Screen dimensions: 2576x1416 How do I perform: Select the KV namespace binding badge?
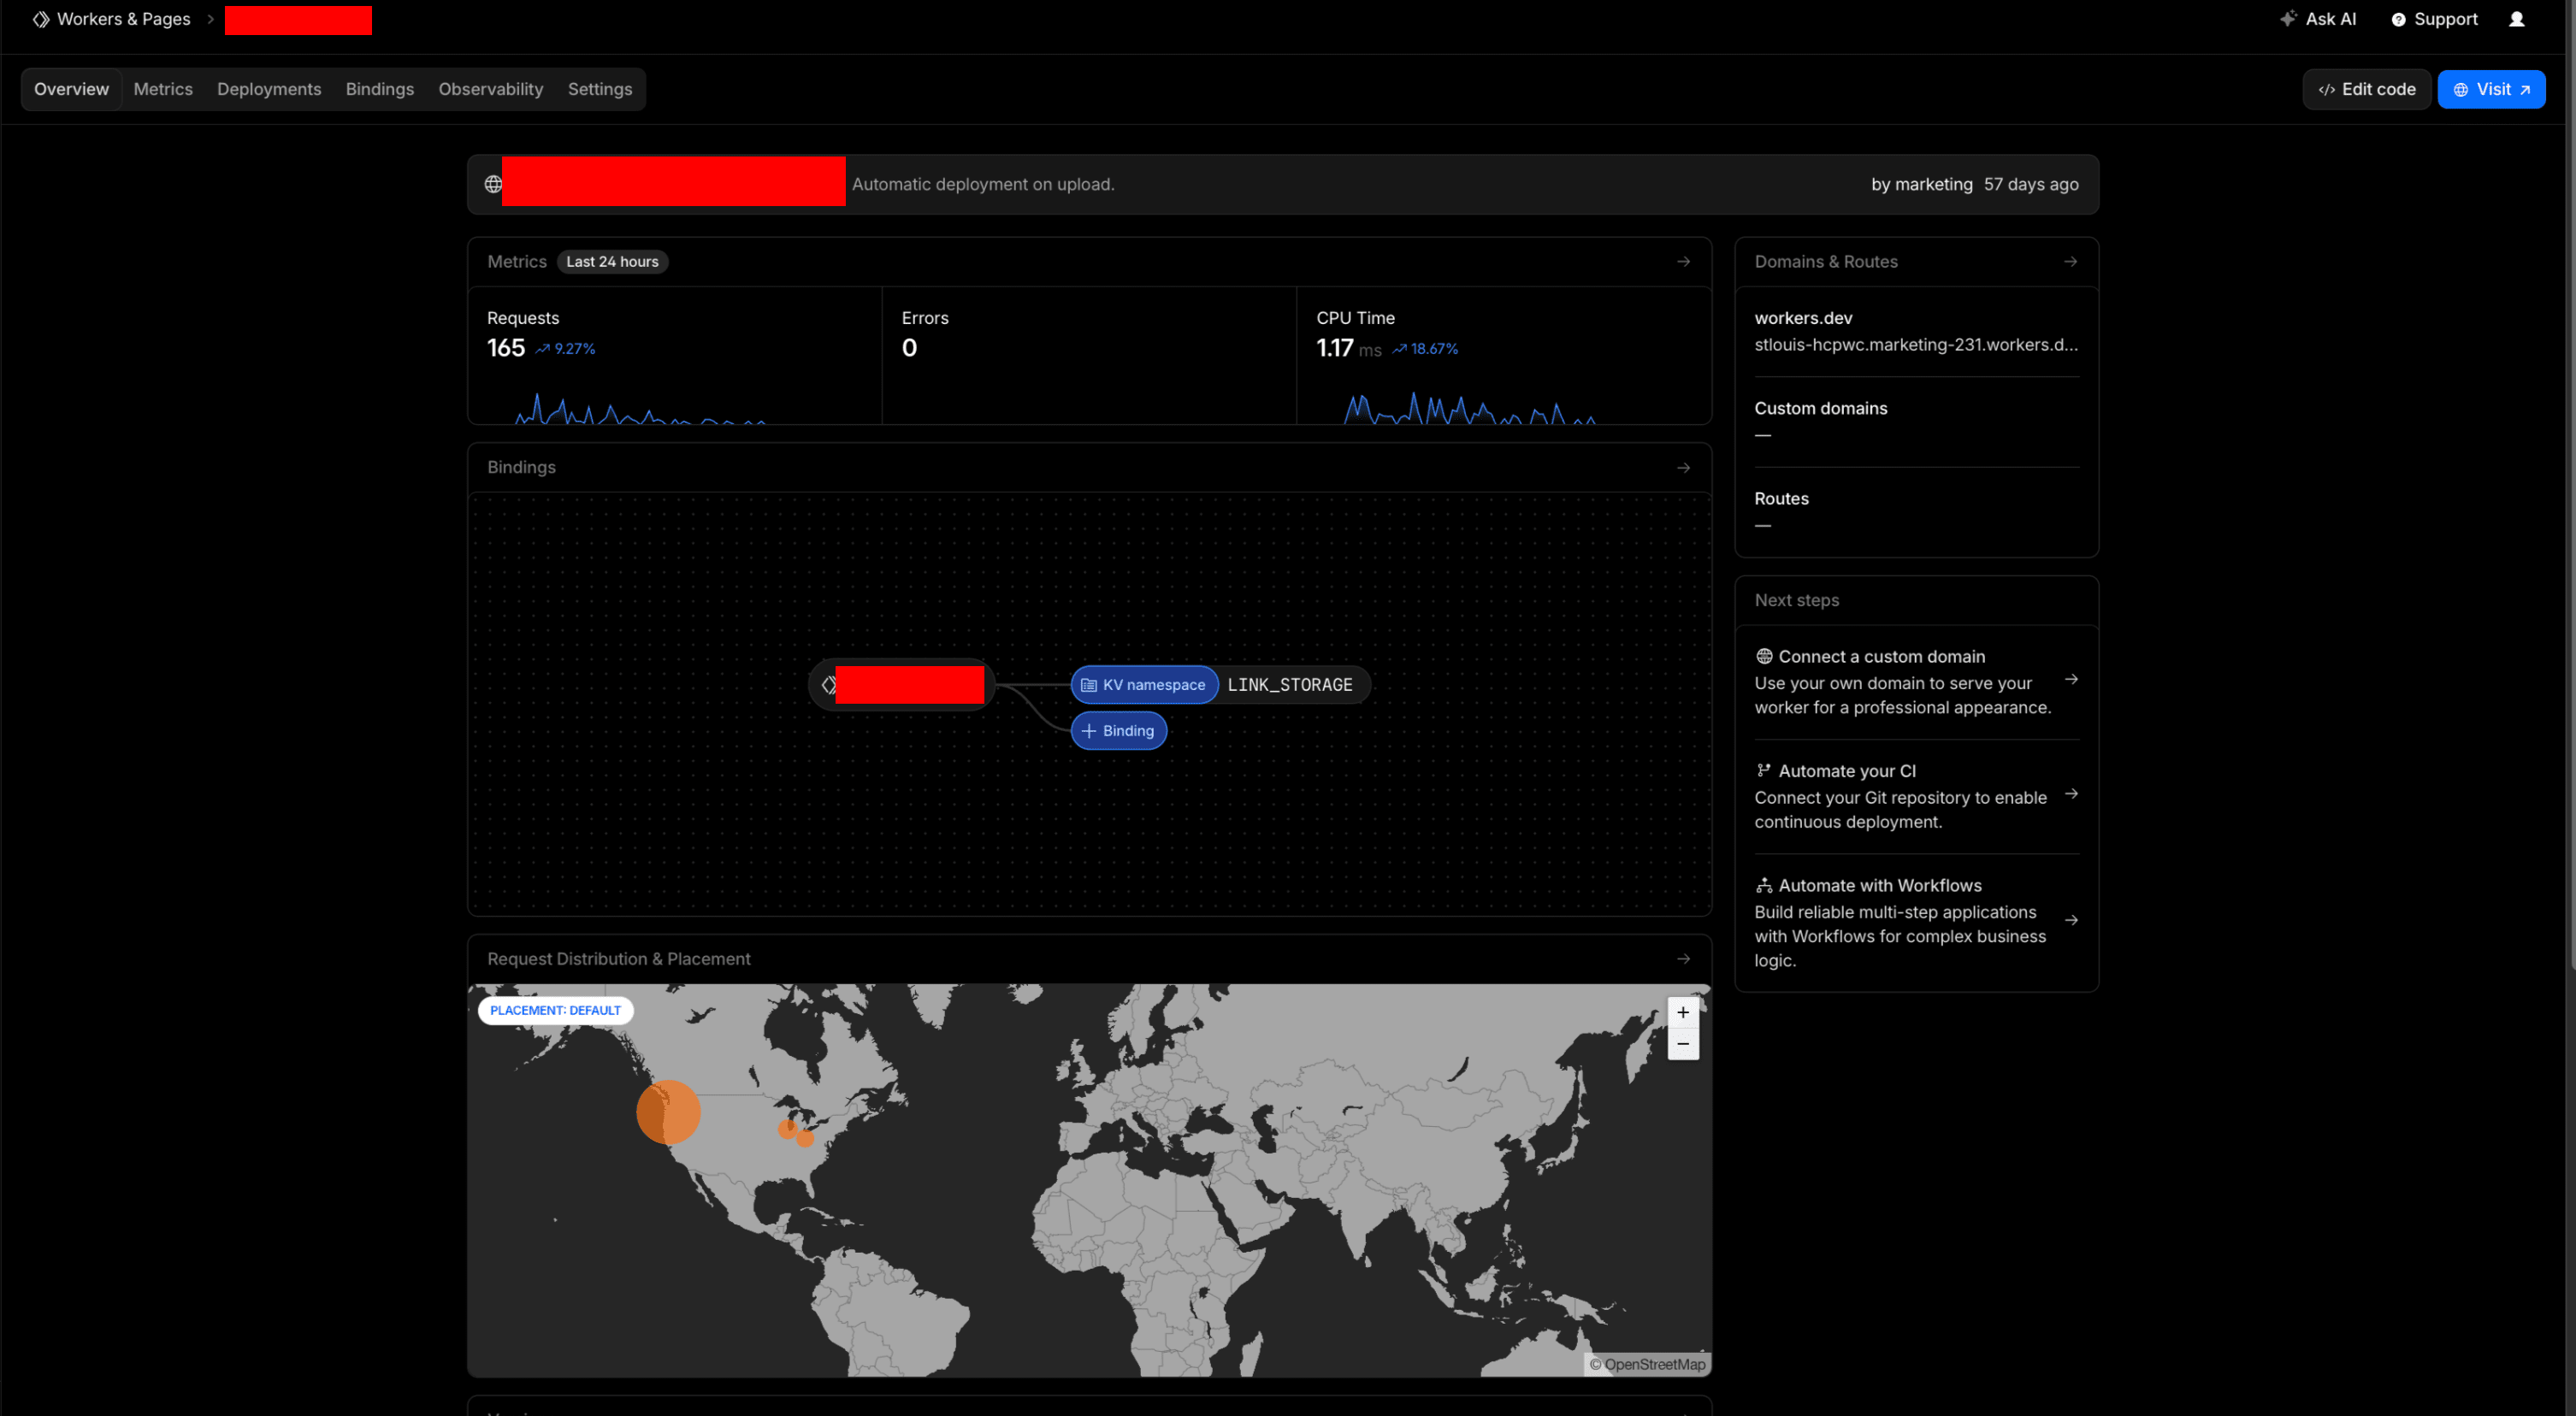pos(1144,686)
